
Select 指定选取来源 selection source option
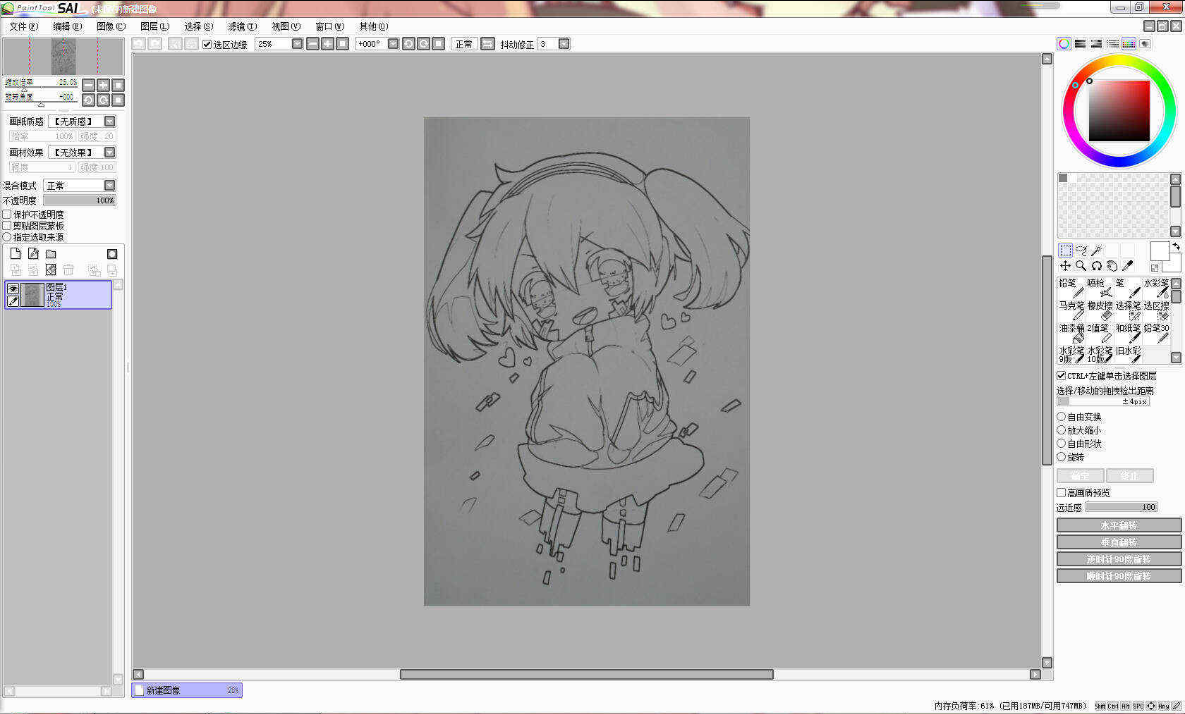click(7, 236)
